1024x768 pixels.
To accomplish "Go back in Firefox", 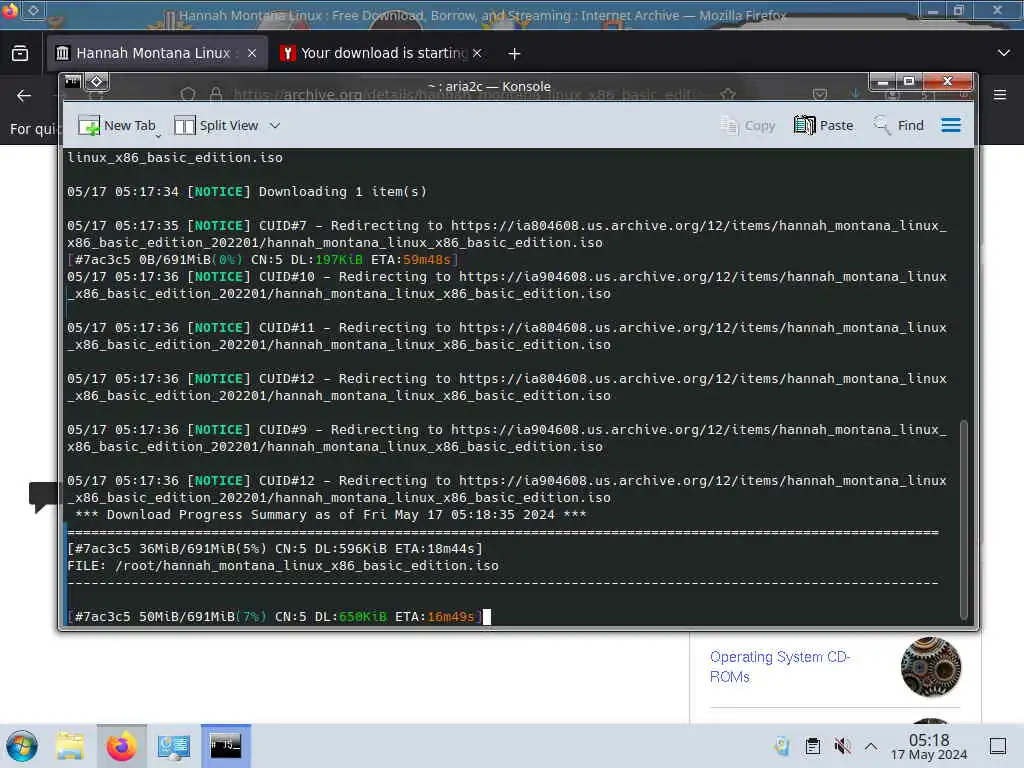I will pyautogui.click(x=24, y=95).
